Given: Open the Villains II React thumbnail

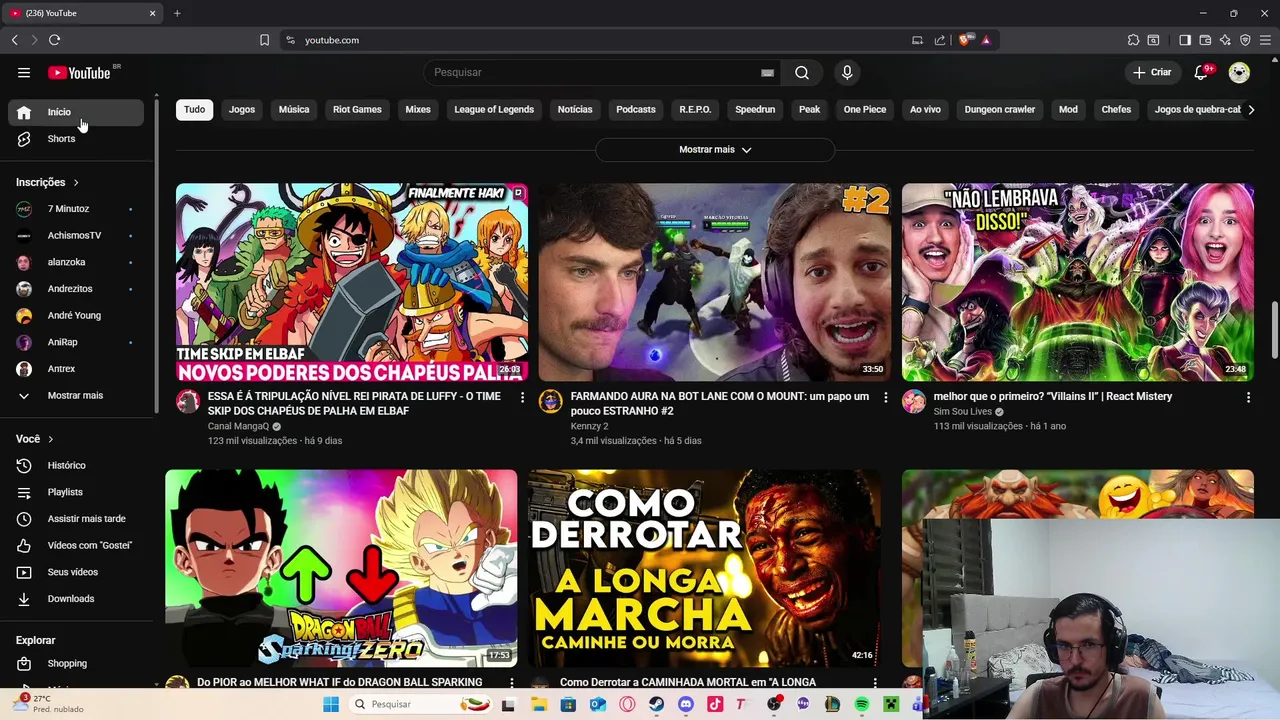Looking at the screenshot, I should (1078, 282).
